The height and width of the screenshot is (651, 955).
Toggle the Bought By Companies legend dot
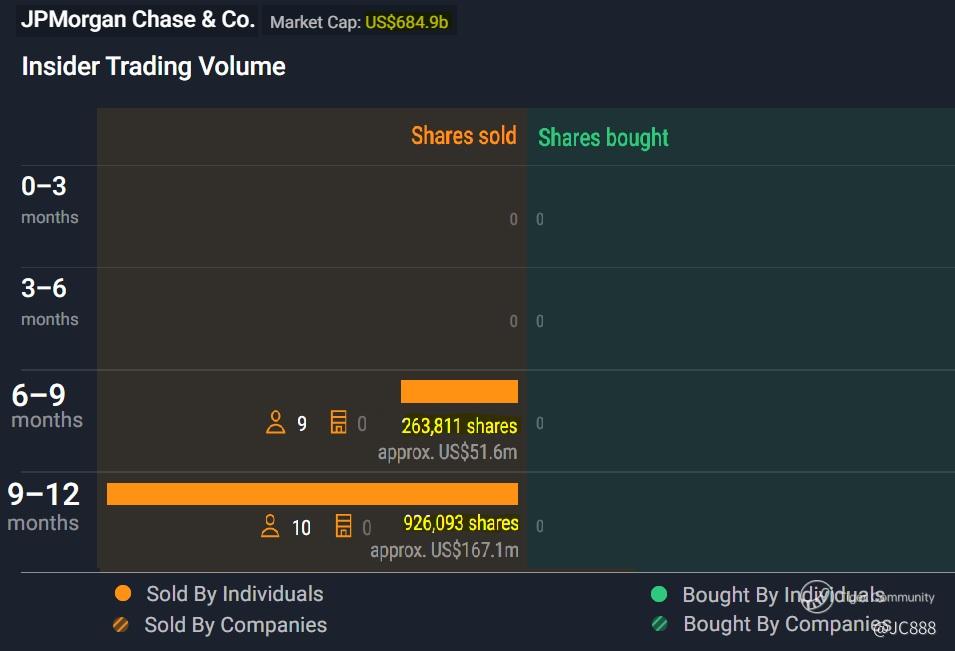[x=659, y=624]
